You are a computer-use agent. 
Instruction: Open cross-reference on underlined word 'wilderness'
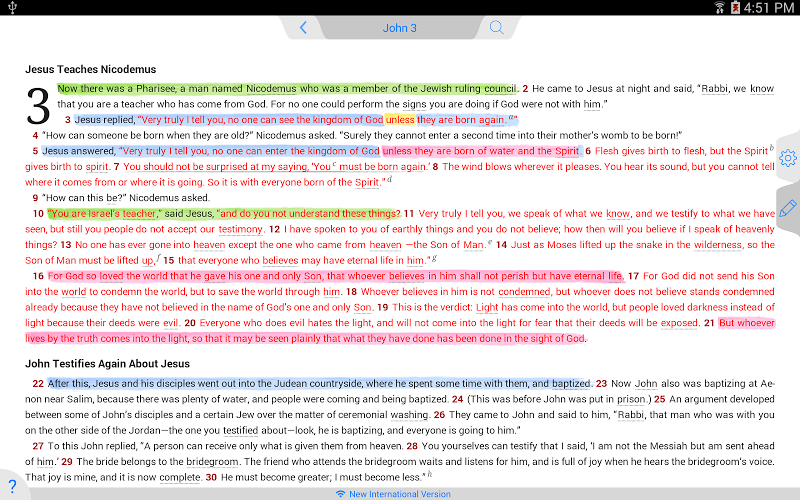click(717, 245)
